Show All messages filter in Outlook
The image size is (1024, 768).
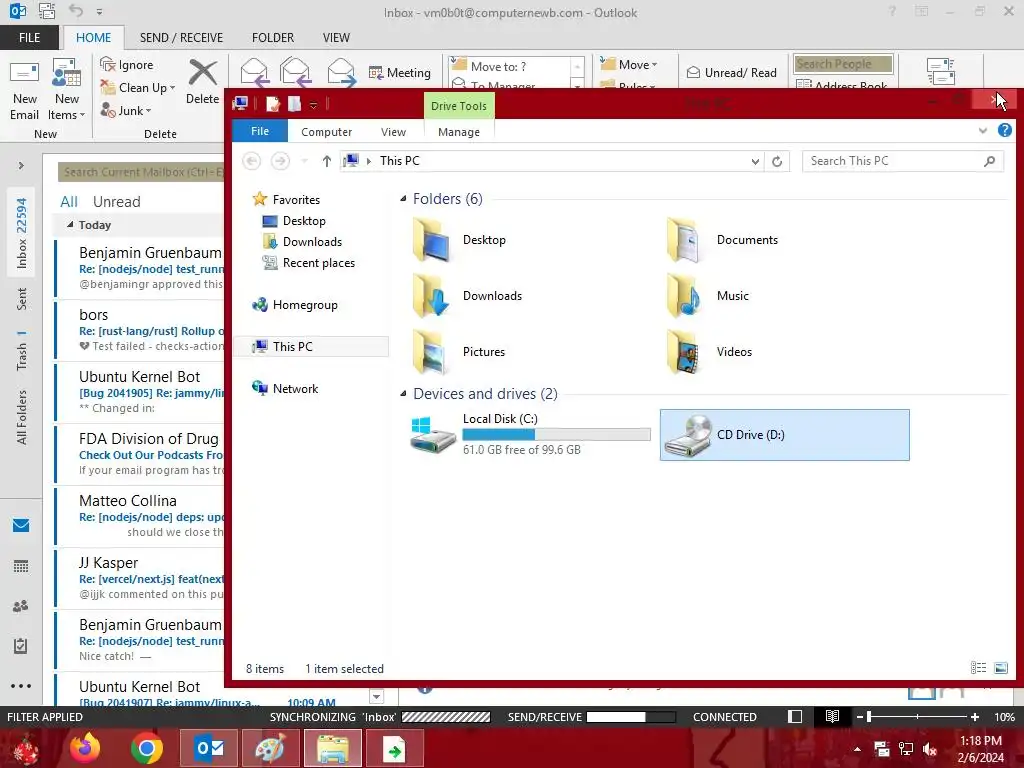tap(69, 202)
